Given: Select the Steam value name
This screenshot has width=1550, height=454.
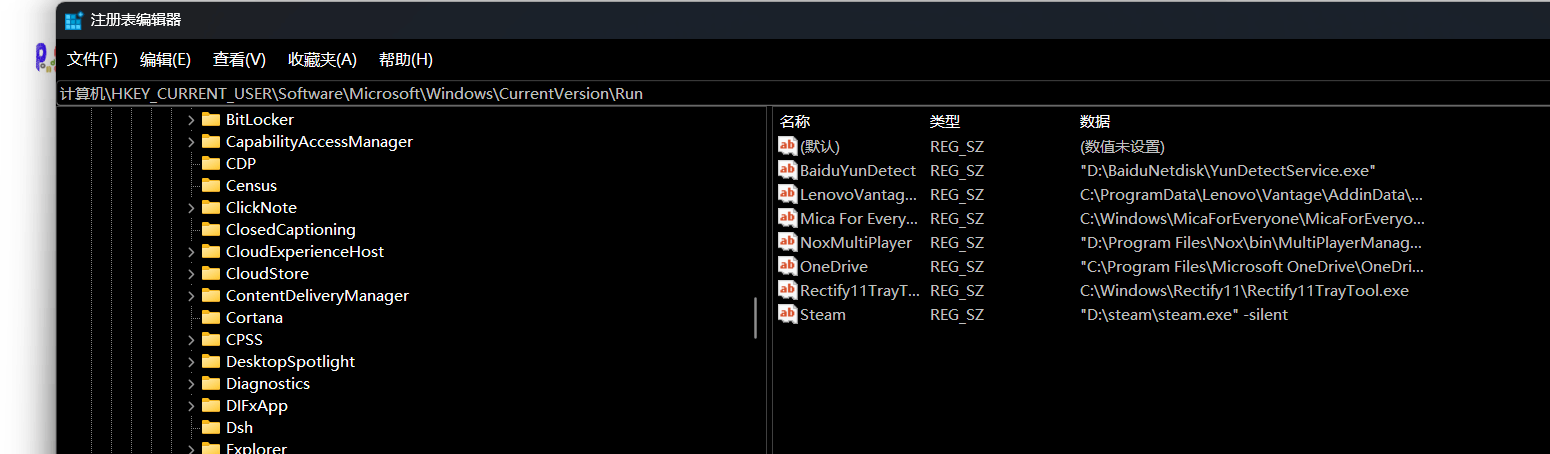Looking at the screenshot, I should tap(823, 315).
